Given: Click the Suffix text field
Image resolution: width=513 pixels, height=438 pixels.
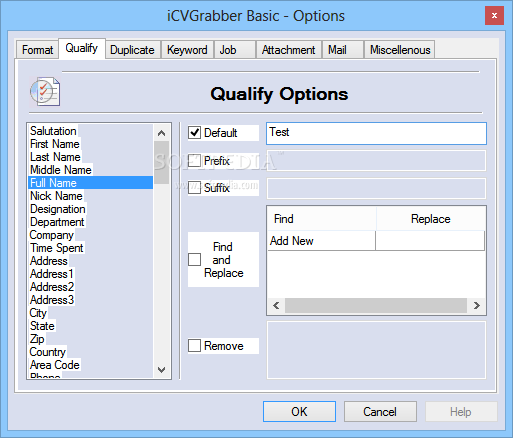Looking at the screenshot, I should pos(376,188).
